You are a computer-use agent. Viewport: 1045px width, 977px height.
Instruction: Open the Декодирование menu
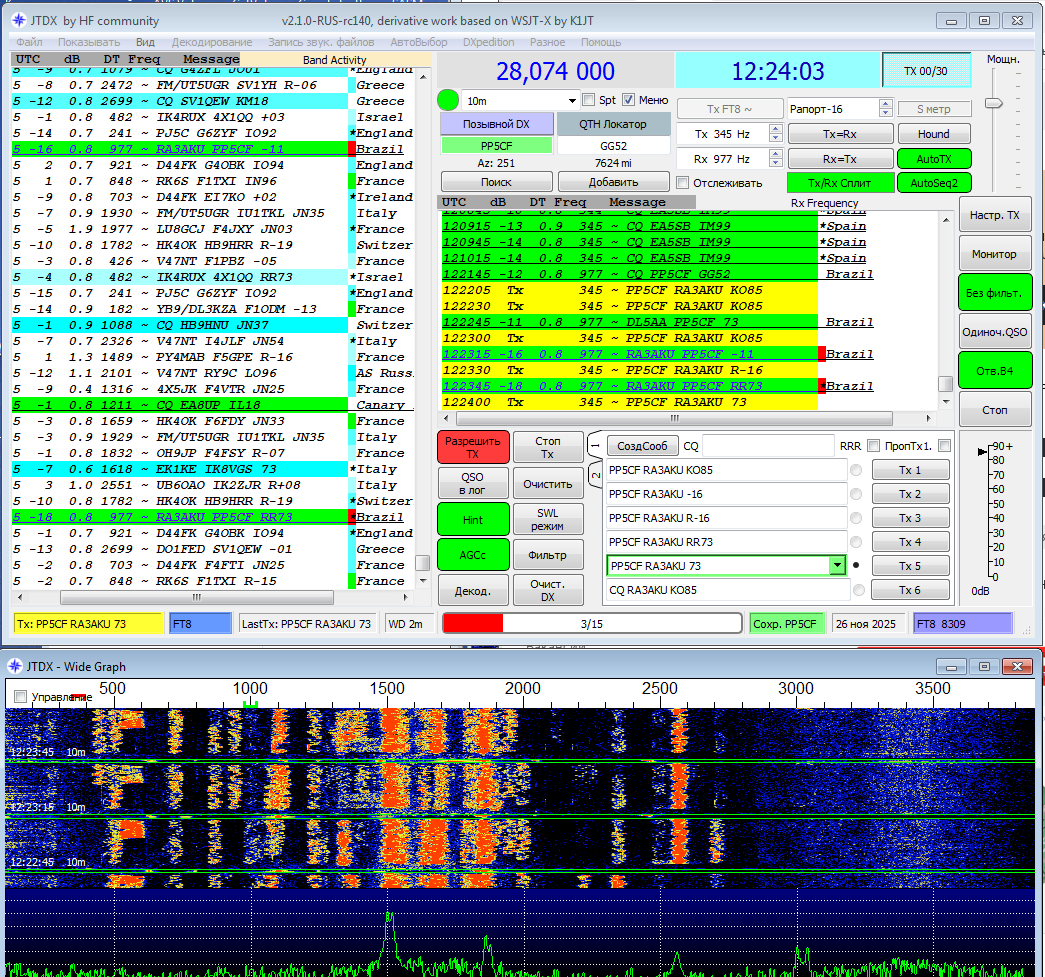coord(211,42)
